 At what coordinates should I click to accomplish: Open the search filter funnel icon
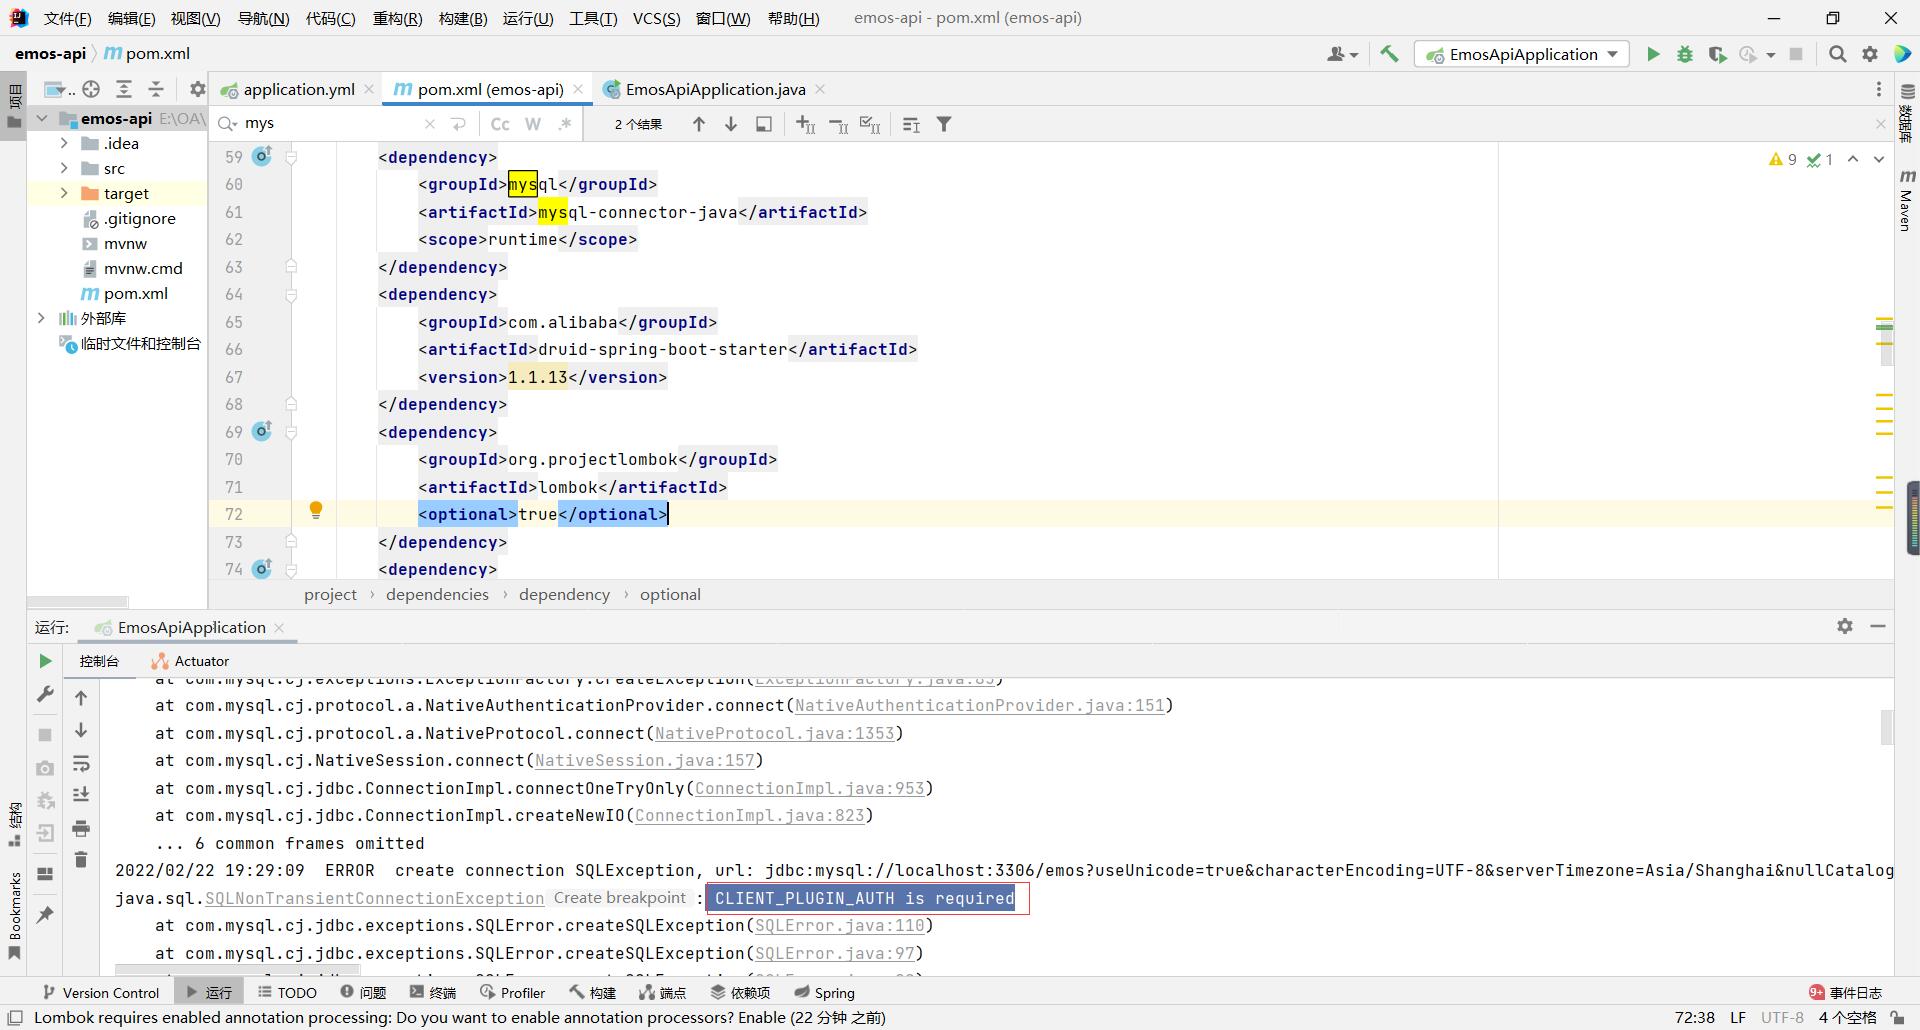pos(944,124)
